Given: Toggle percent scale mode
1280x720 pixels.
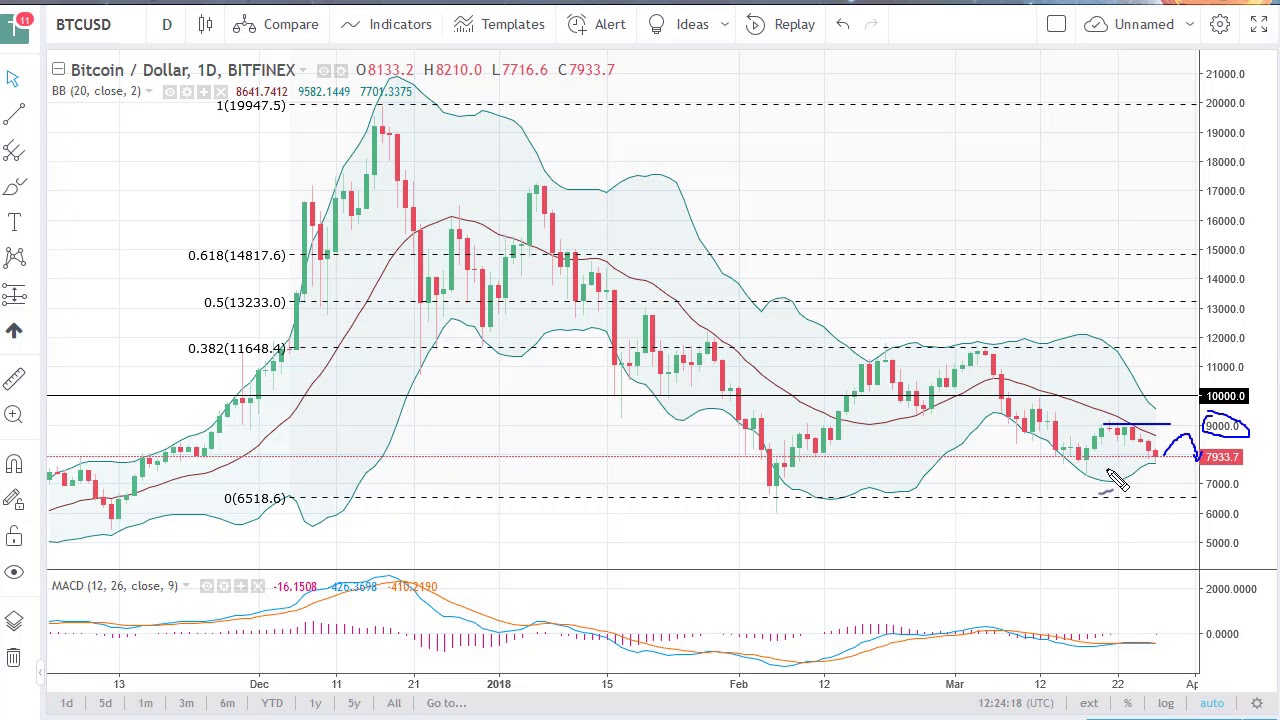Looking at the screenshot, I should (1127, 703).
